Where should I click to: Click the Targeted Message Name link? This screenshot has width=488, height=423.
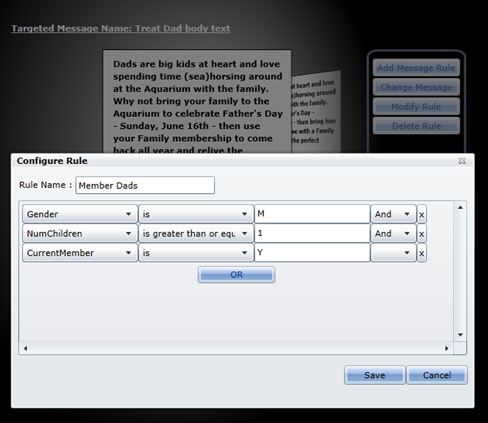click(121, 28)
